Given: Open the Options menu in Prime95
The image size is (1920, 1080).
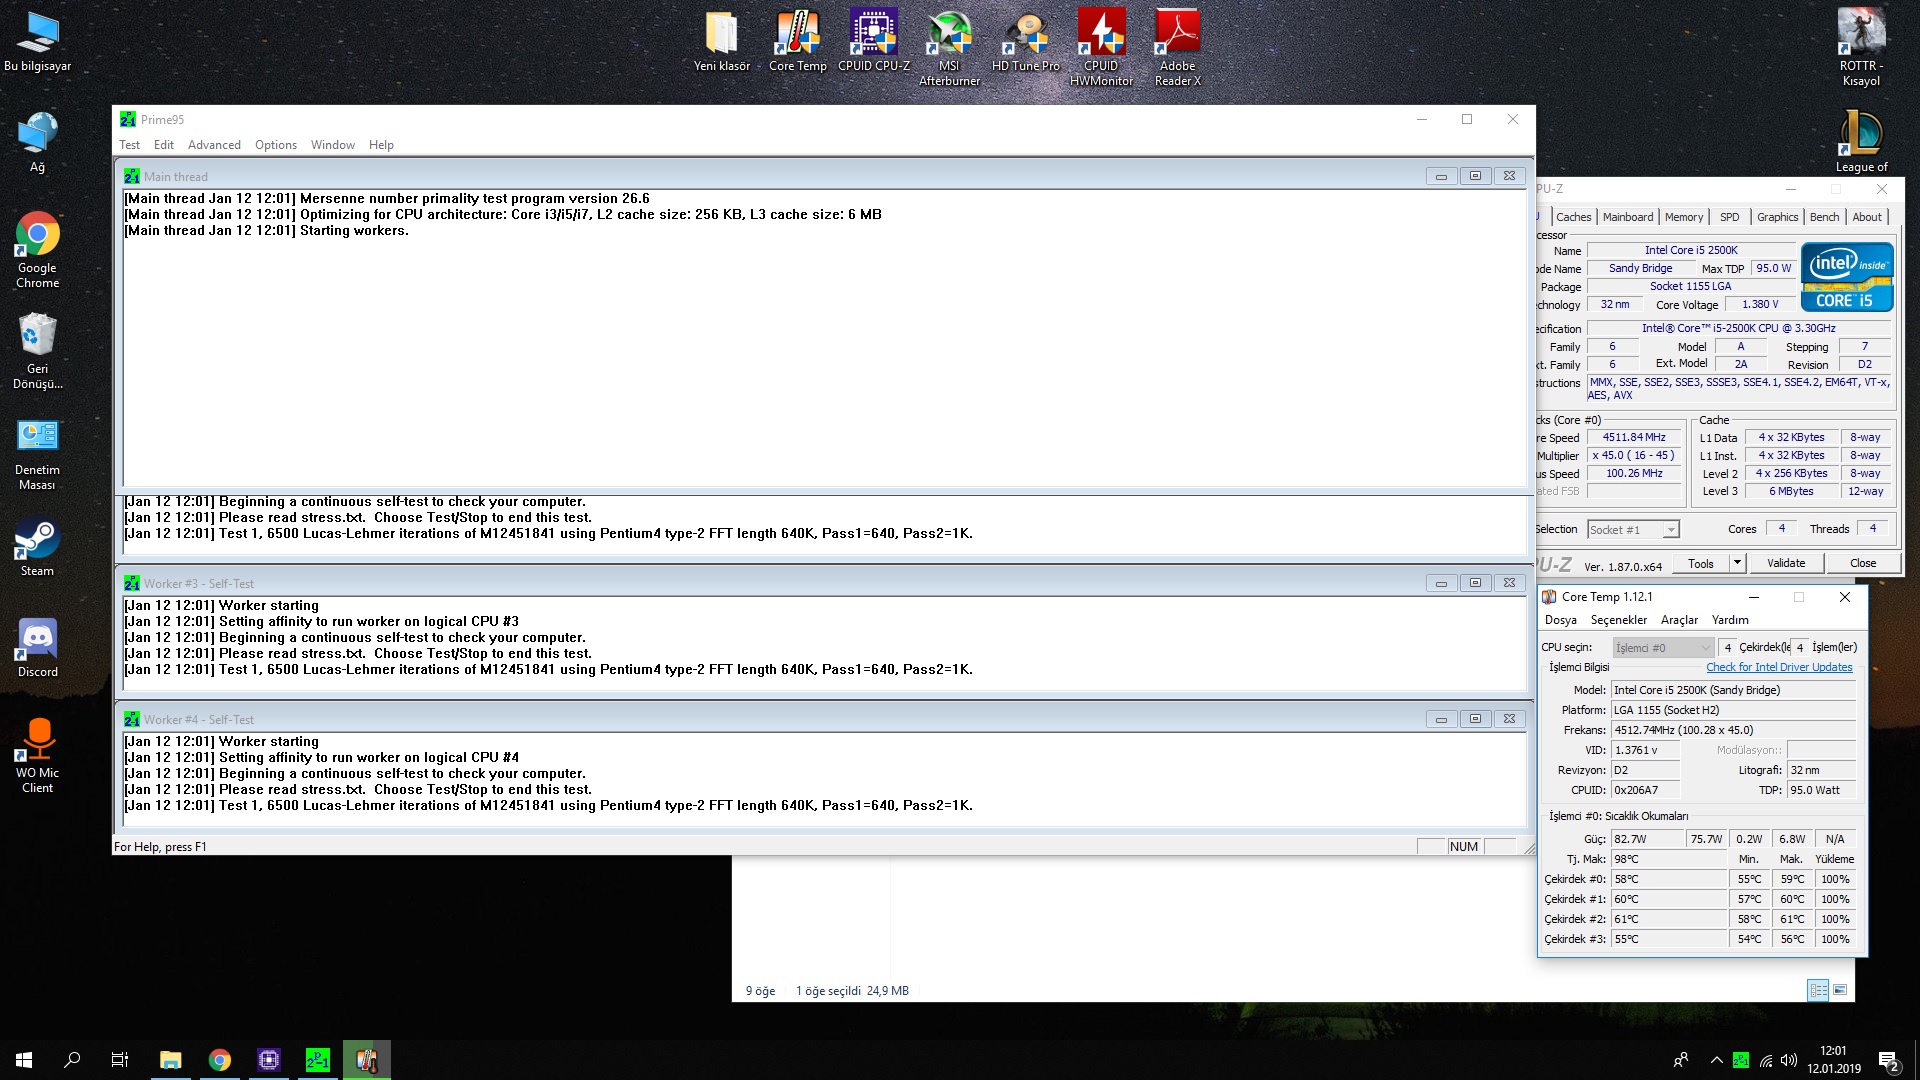Looking at the screenshot, I should (x=276, y=145).
